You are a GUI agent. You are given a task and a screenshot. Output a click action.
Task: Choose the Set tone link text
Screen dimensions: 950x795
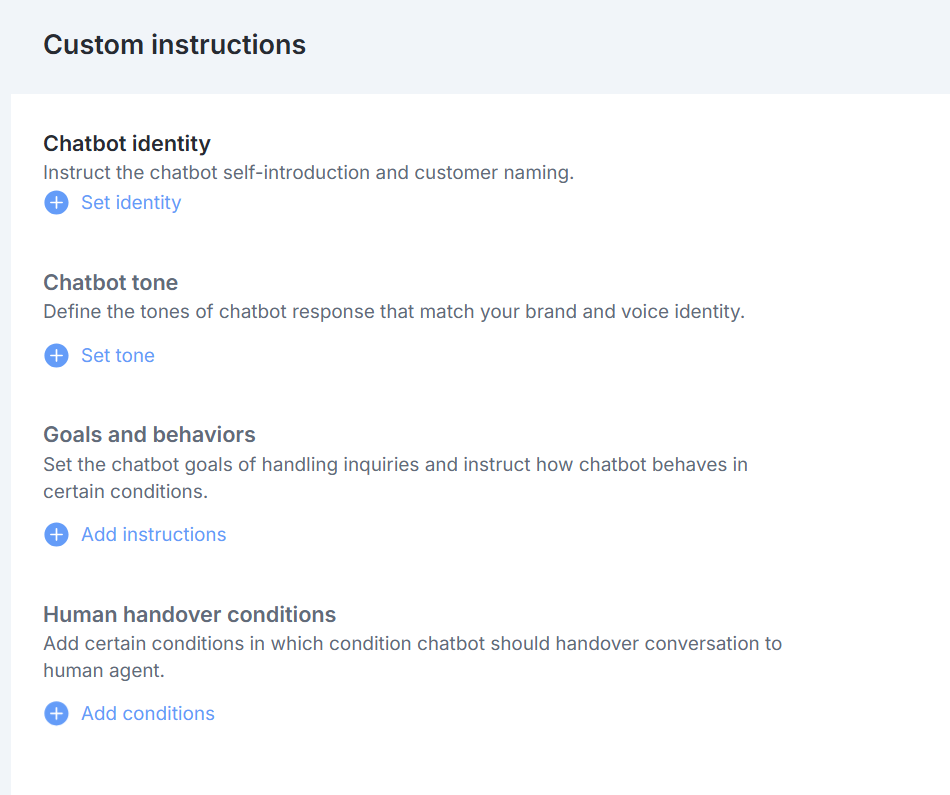(x=118, y=356)
